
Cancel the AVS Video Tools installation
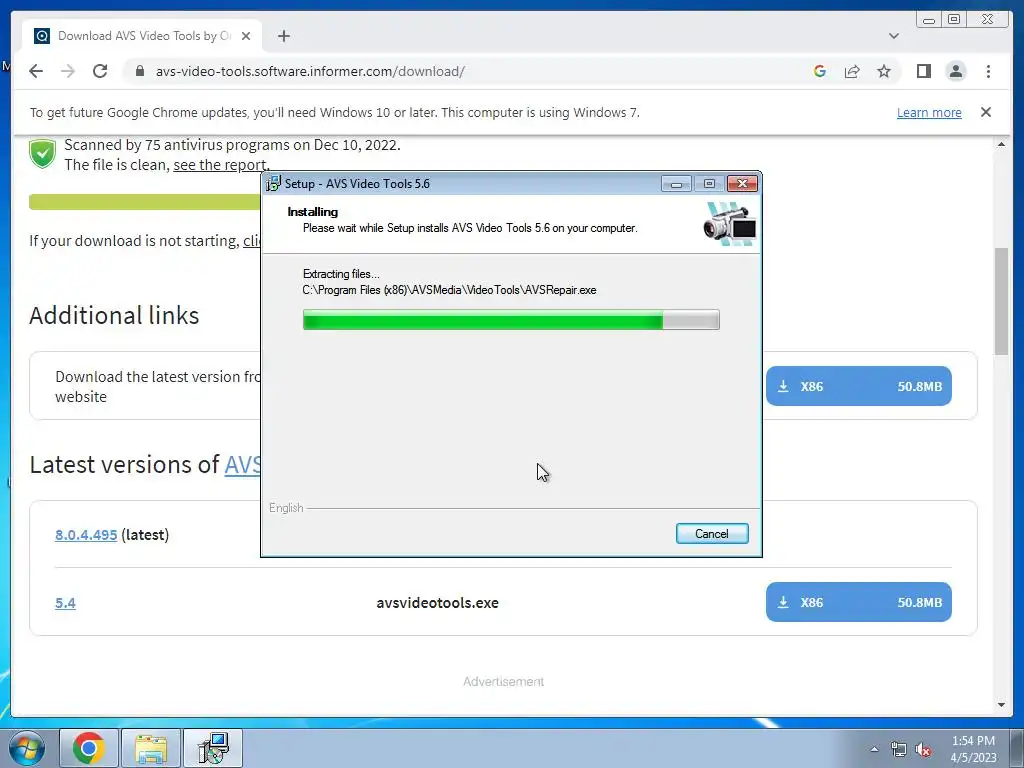tap(712, 534)
